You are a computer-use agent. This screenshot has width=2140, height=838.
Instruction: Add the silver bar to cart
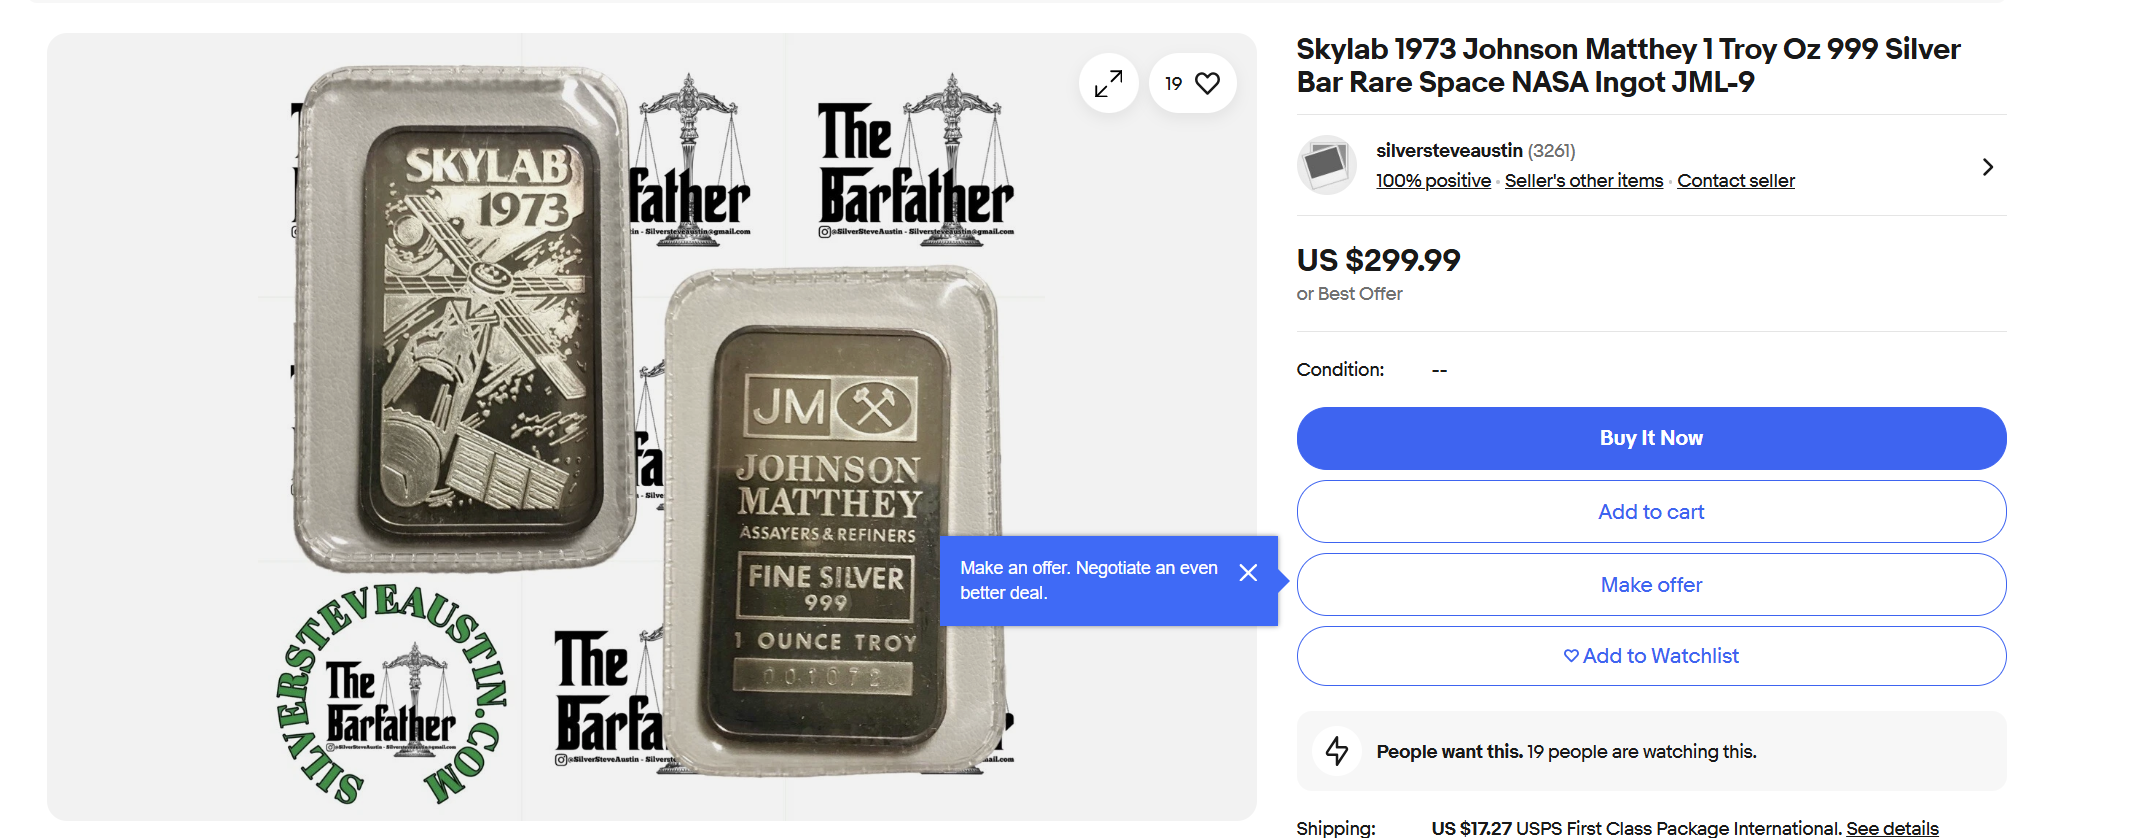coord(1651,512)
